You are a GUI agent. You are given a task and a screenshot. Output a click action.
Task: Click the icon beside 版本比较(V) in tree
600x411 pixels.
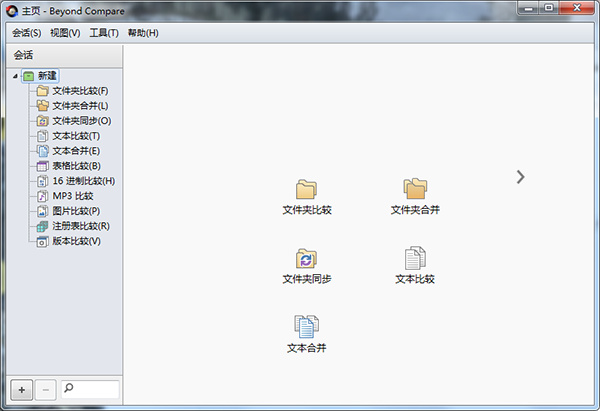click(x=42, y=241)
